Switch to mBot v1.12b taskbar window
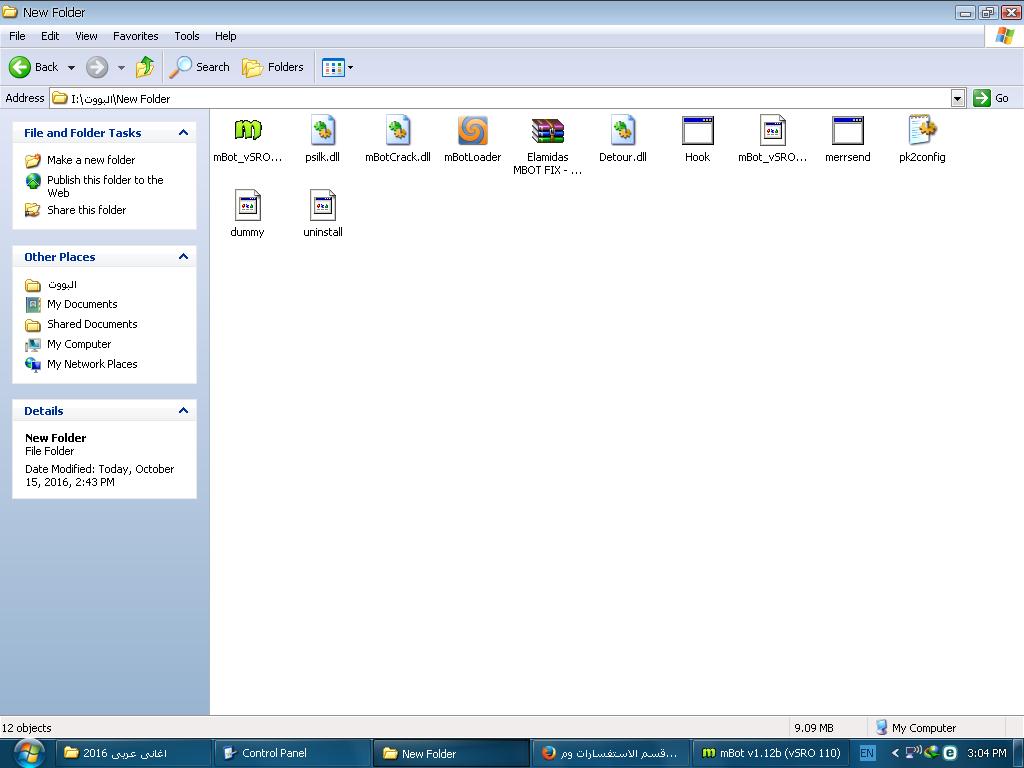Image resolution: width=1024 pixels, height=768 pixels. pyautogui.click(x=770, y=753)
